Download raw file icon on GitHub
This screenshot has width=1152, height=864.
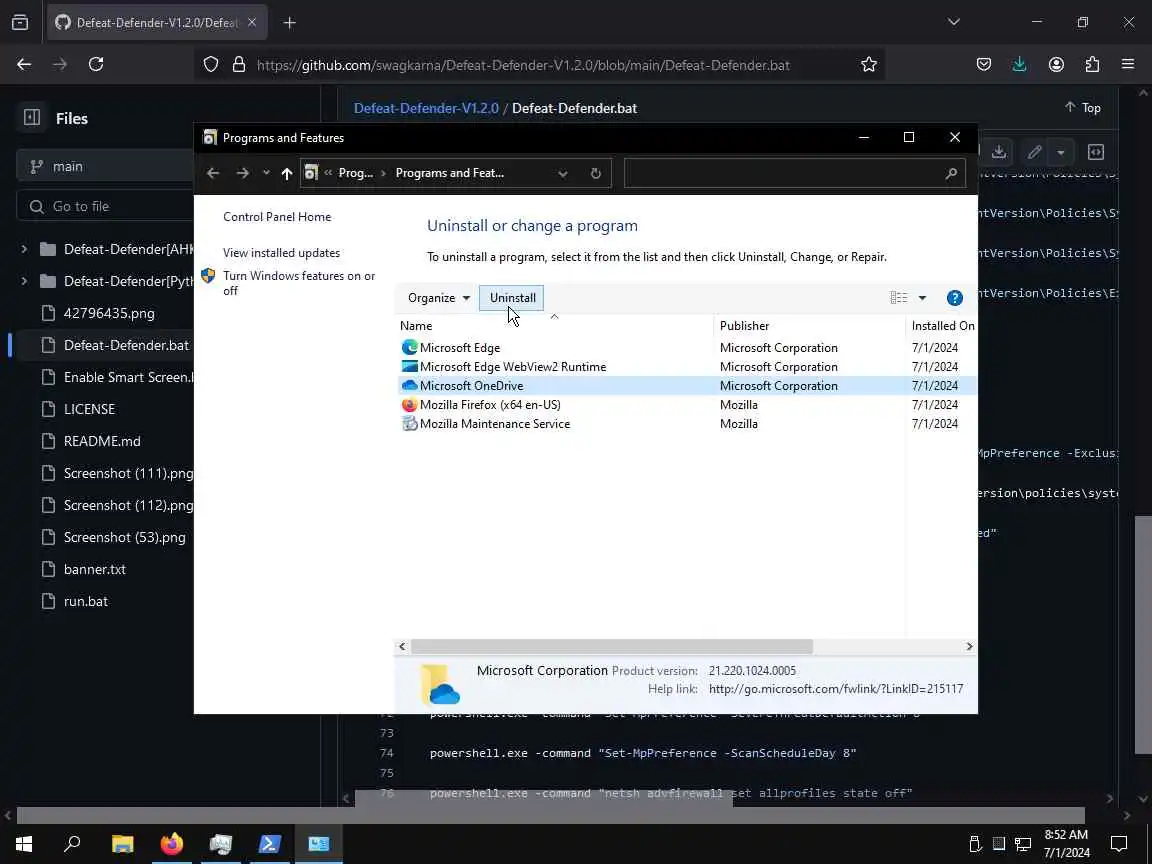[x=998, y=152]
